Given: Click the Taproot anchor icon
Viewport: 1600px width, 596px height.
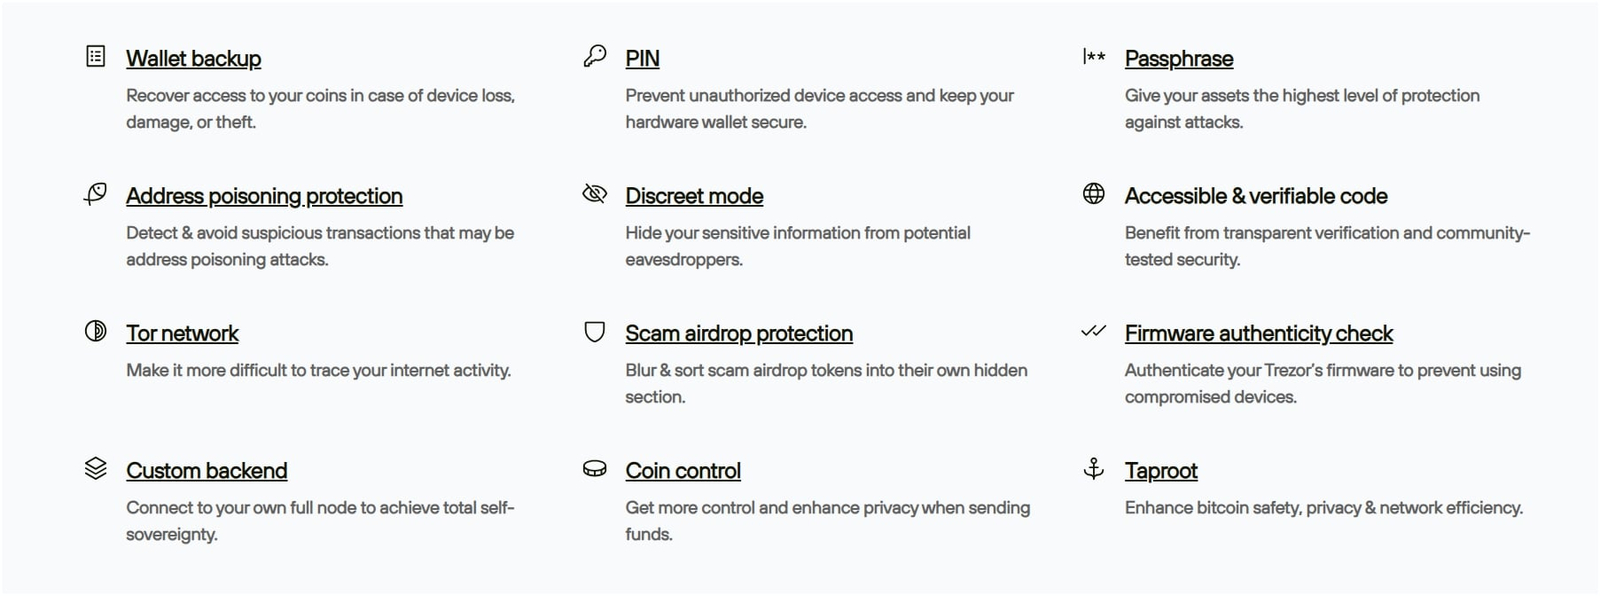Looking at the screenshot, I should pos(1094,468).
